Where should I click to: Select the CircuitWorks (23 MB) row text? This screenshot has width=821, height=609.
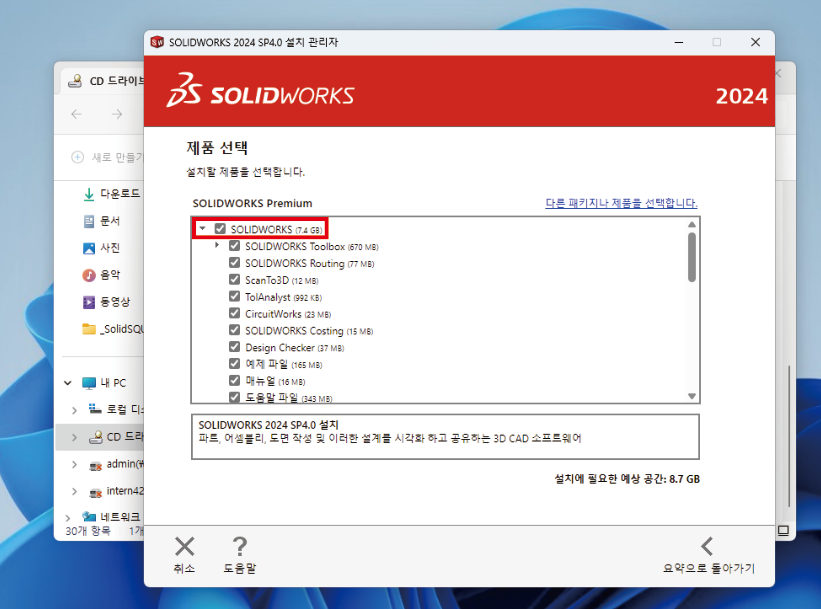point(288,314)
